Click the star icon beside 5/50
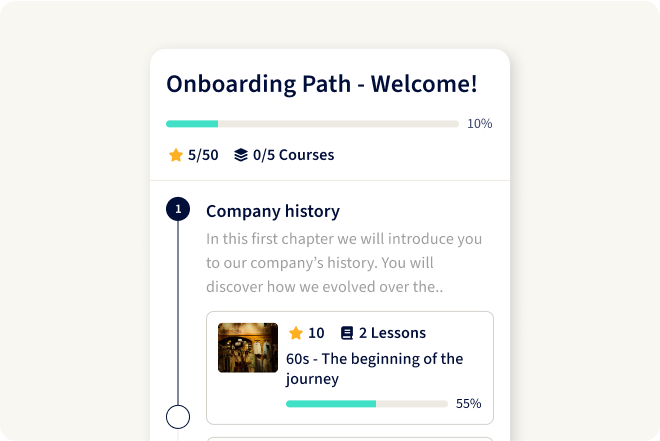 click(176, 155)
